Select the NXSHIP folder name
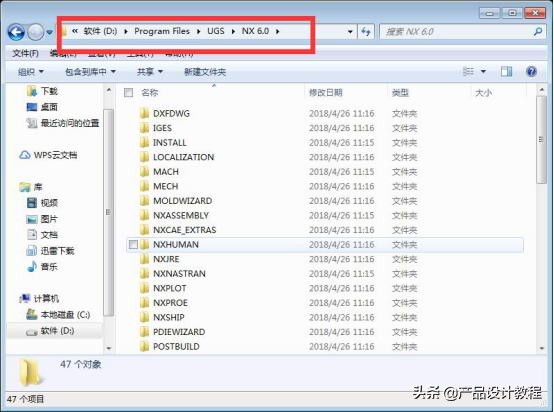The width and height of the screenshot is (554, 412). pyautogui.click(x=169, y=317)
